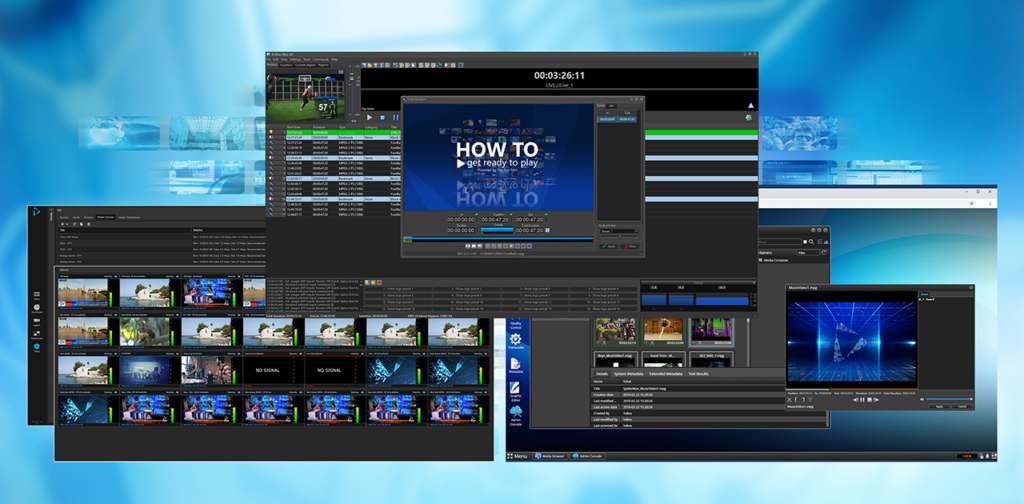Viewport: 1024px width, 504px height.
Task: Click the Out timecode field in Trim Window
Action: [530, 220]
